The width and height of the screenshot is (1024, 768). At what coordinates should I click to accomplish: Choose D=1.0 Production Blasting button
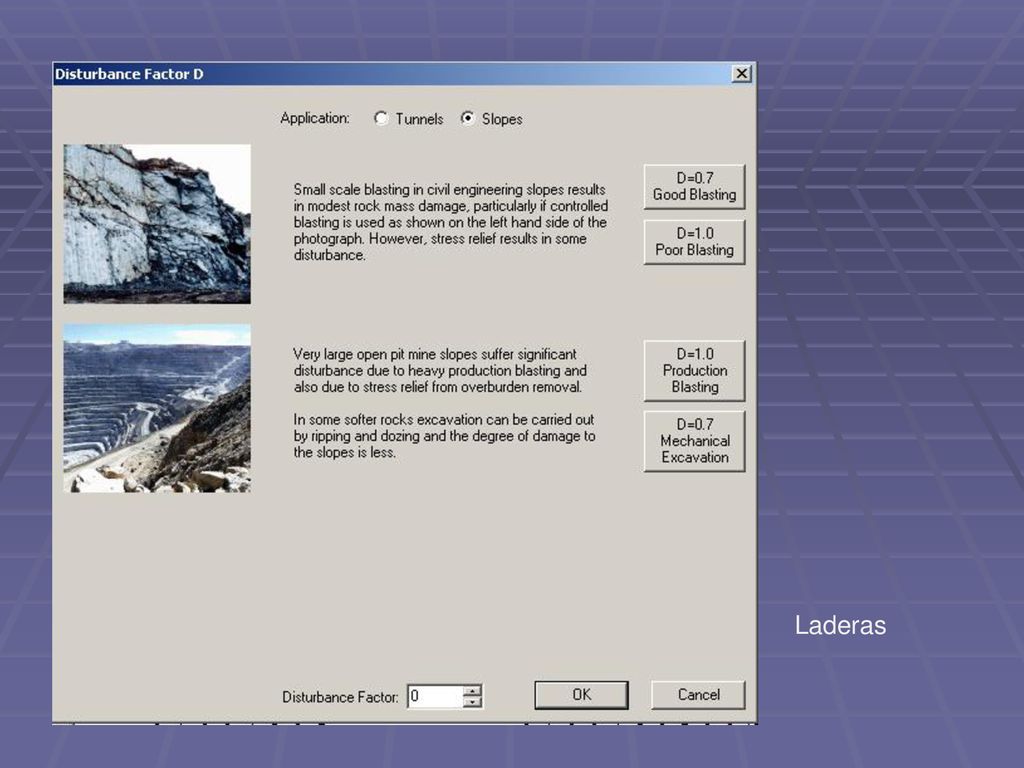[x=694, y=370]
